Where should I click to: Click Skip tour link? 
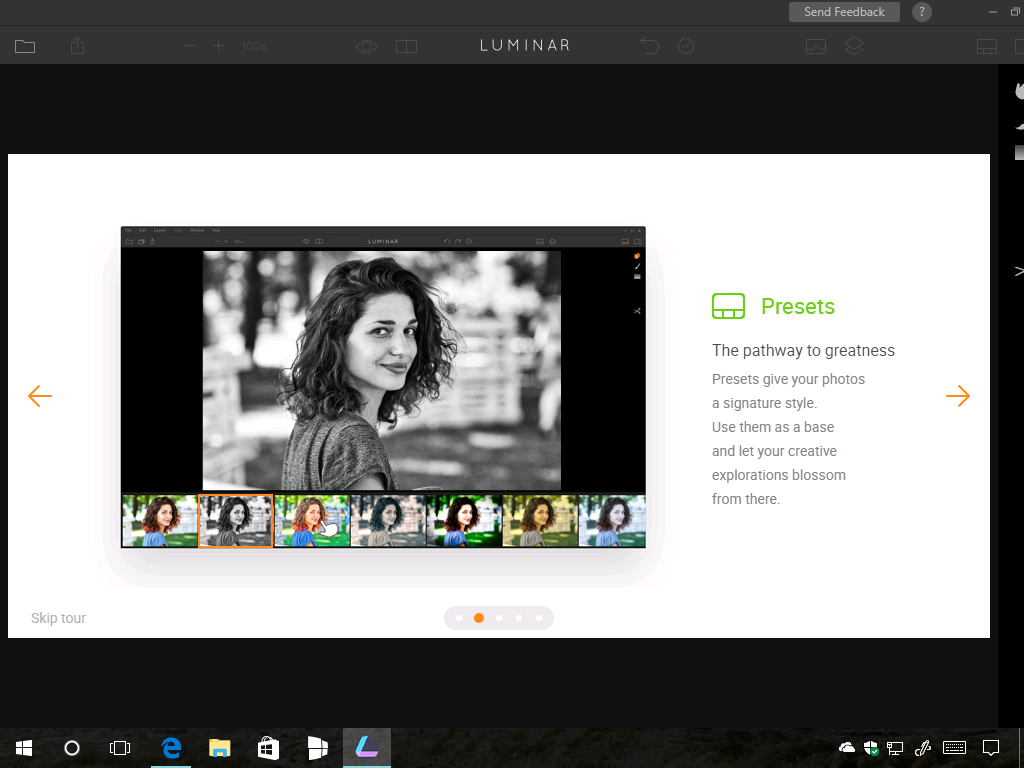(58, 618)
